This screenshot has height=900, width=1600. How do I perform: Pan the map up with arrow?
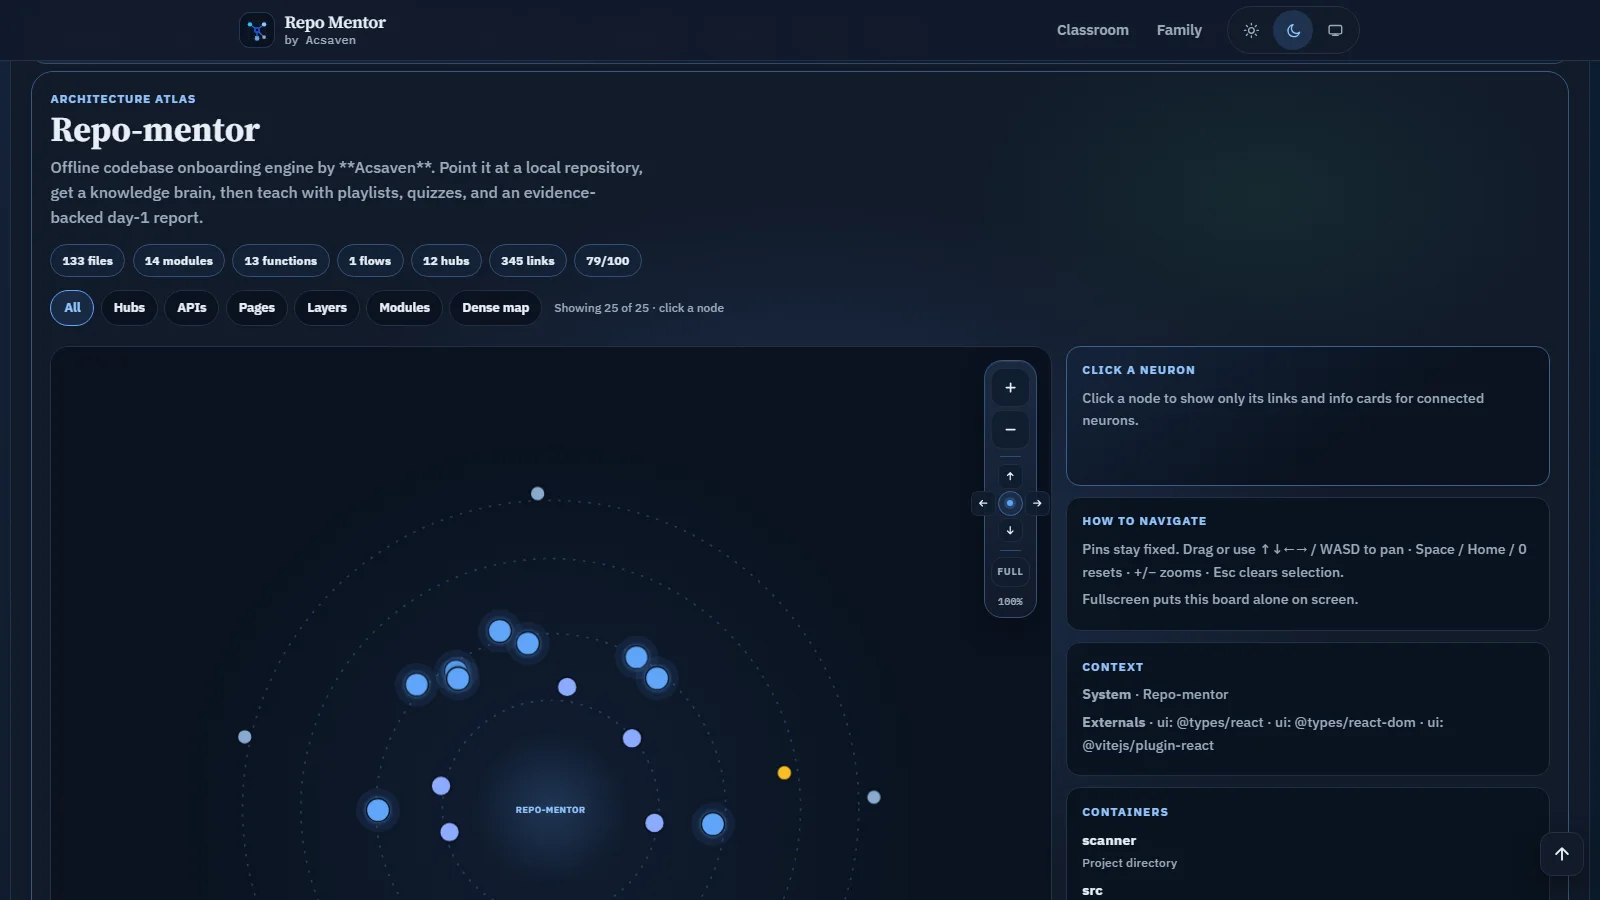point(1010,476)
